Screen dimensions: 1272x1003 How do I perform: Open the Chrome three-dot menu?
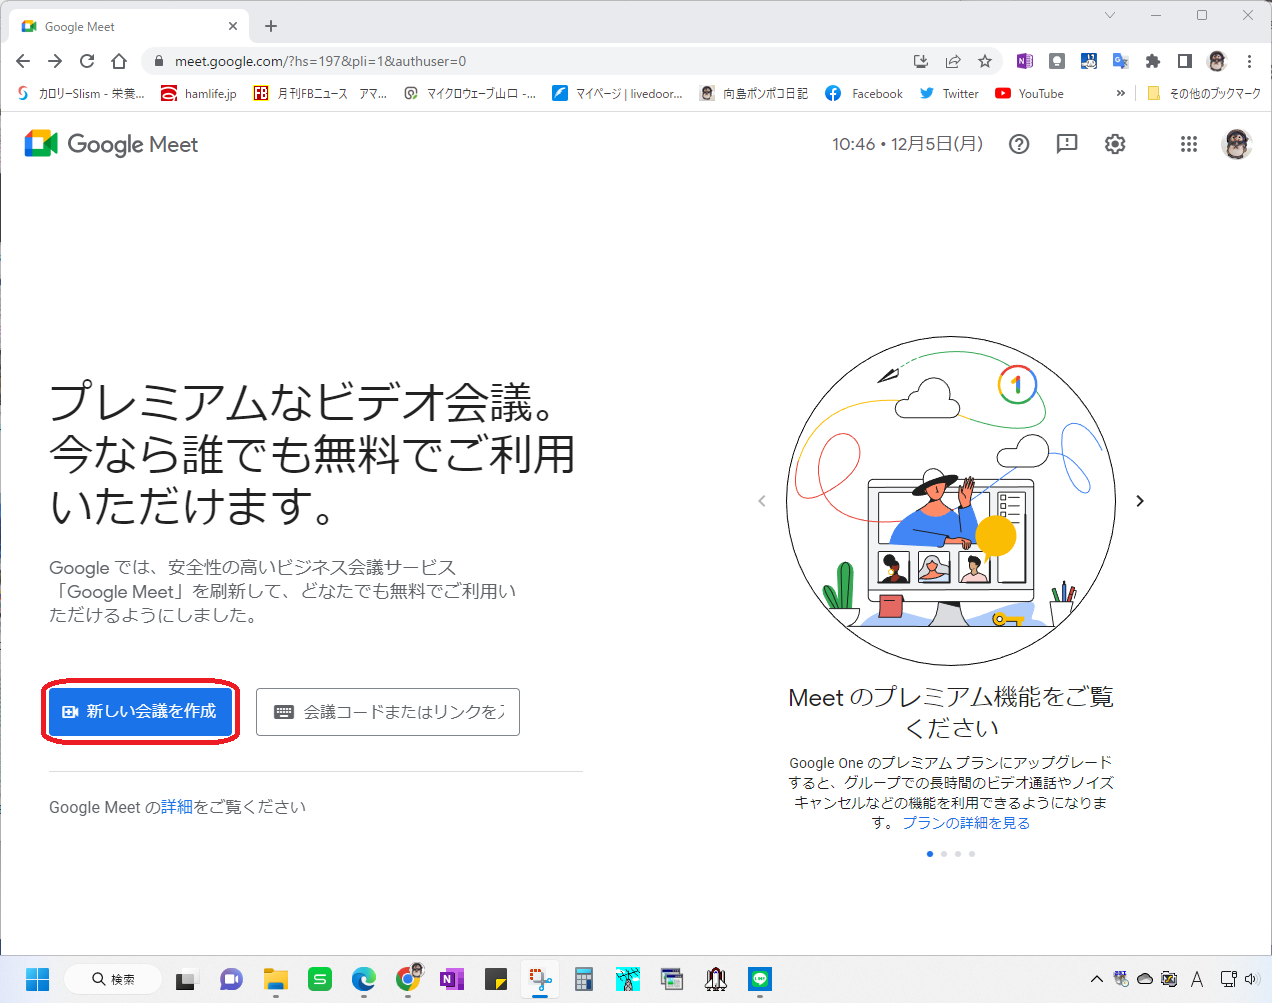[x=1249, y=61]
